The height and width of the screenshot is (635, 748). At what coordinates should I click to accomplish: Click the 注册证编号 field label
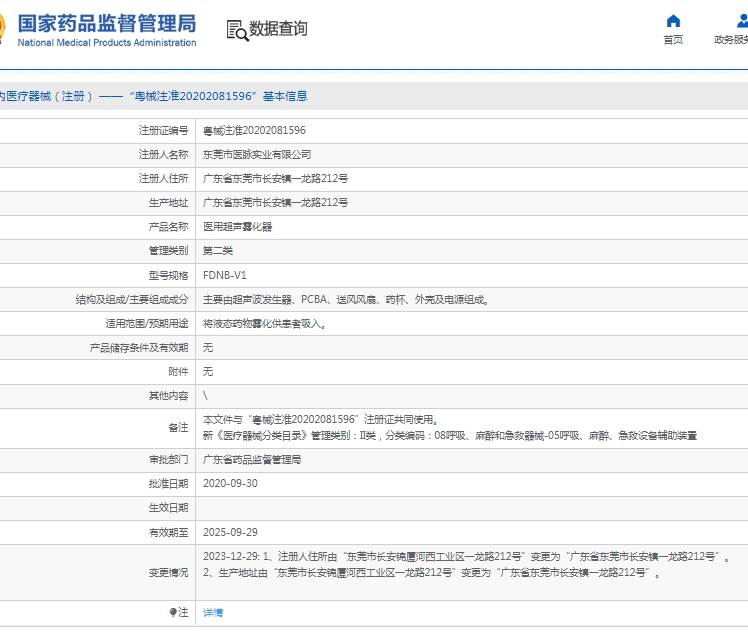coord(164,131)
